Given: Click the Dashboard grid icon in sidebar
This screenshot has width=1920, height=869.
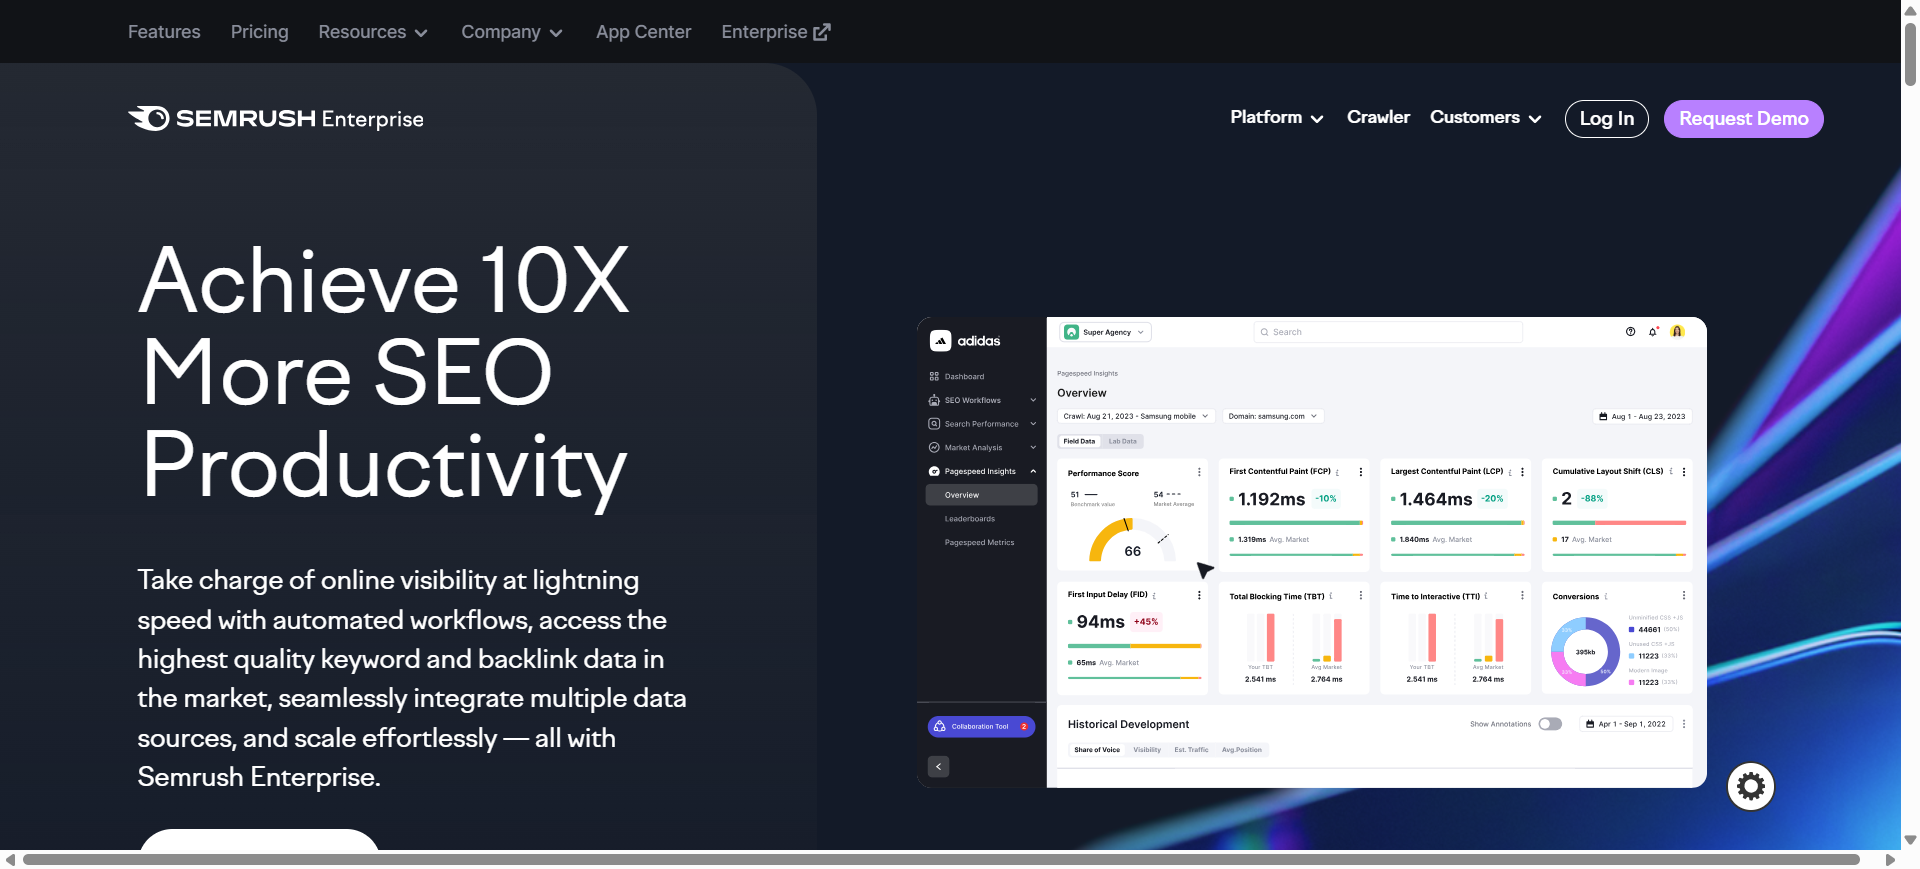Looking at the screenshot, I should tap(934, 377).
